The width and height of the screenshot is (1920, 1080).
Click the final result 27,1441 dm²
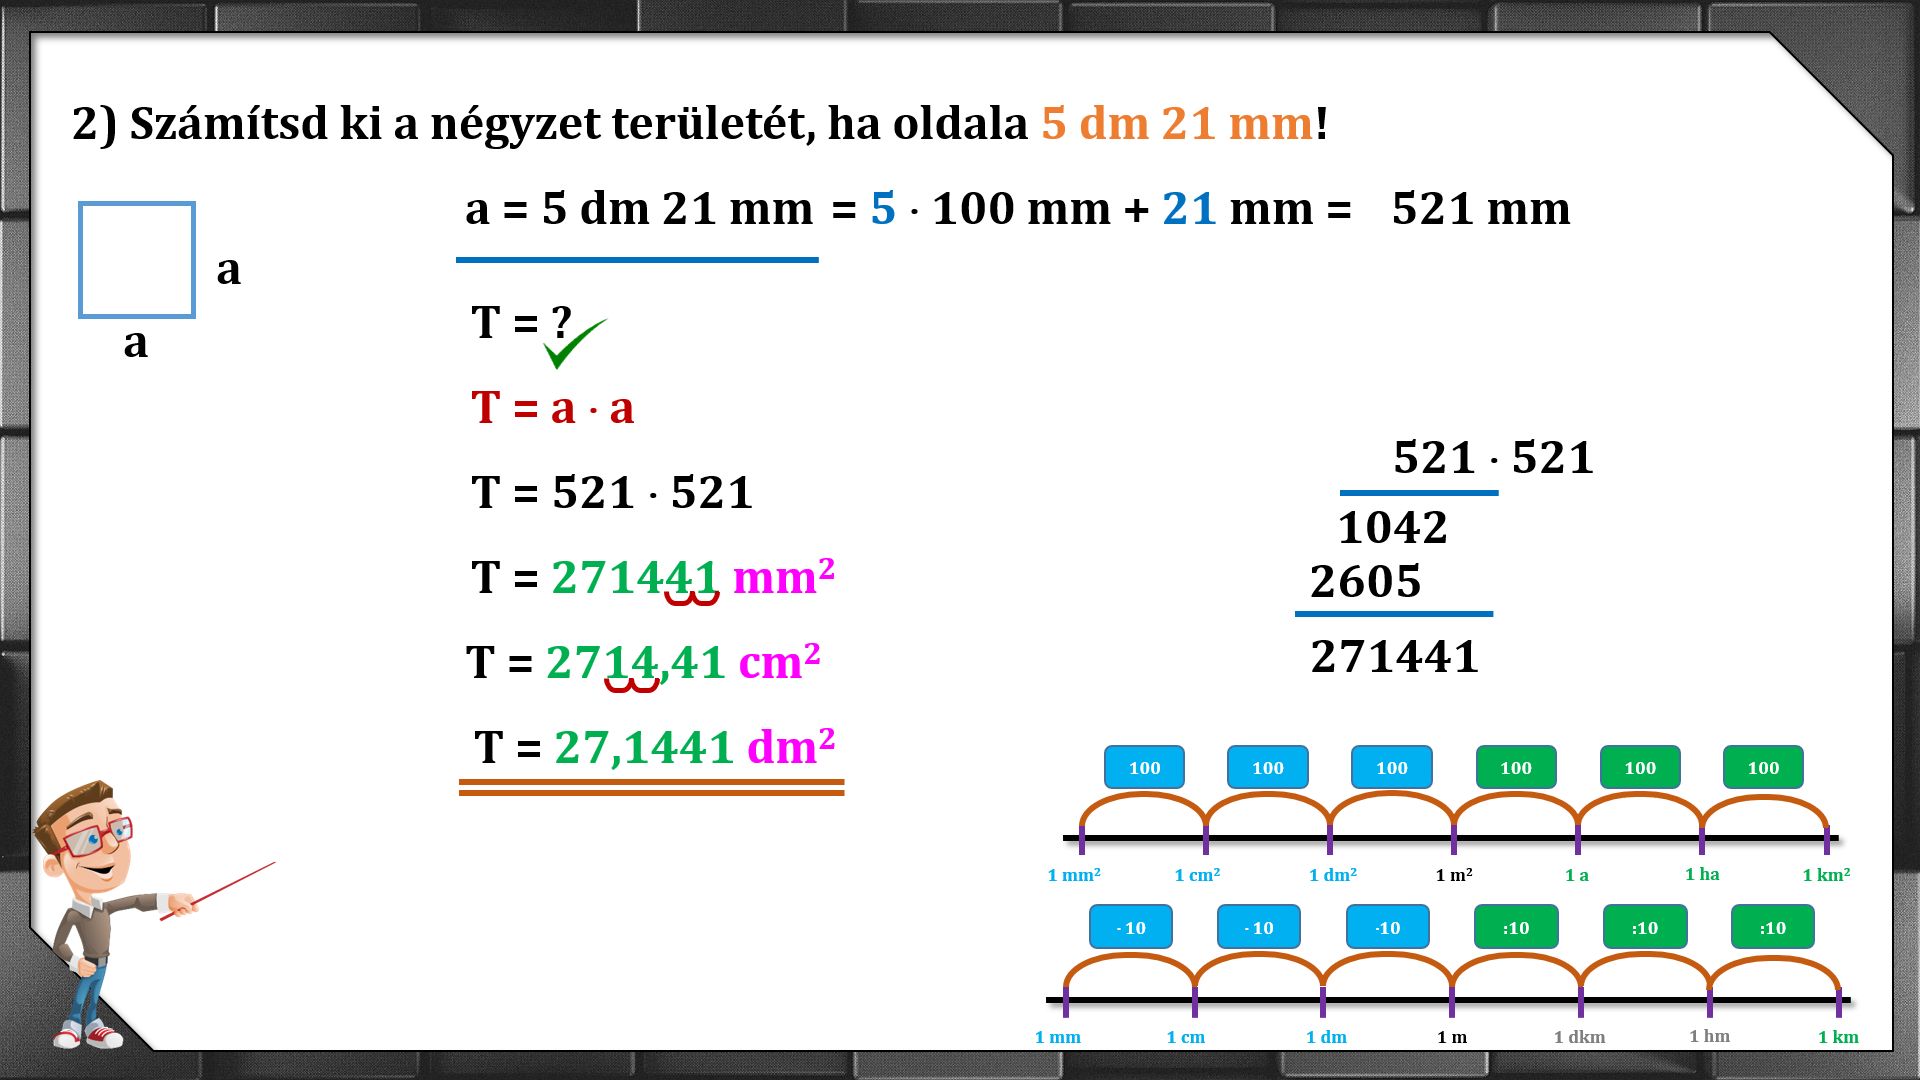[x=654, y=747]
